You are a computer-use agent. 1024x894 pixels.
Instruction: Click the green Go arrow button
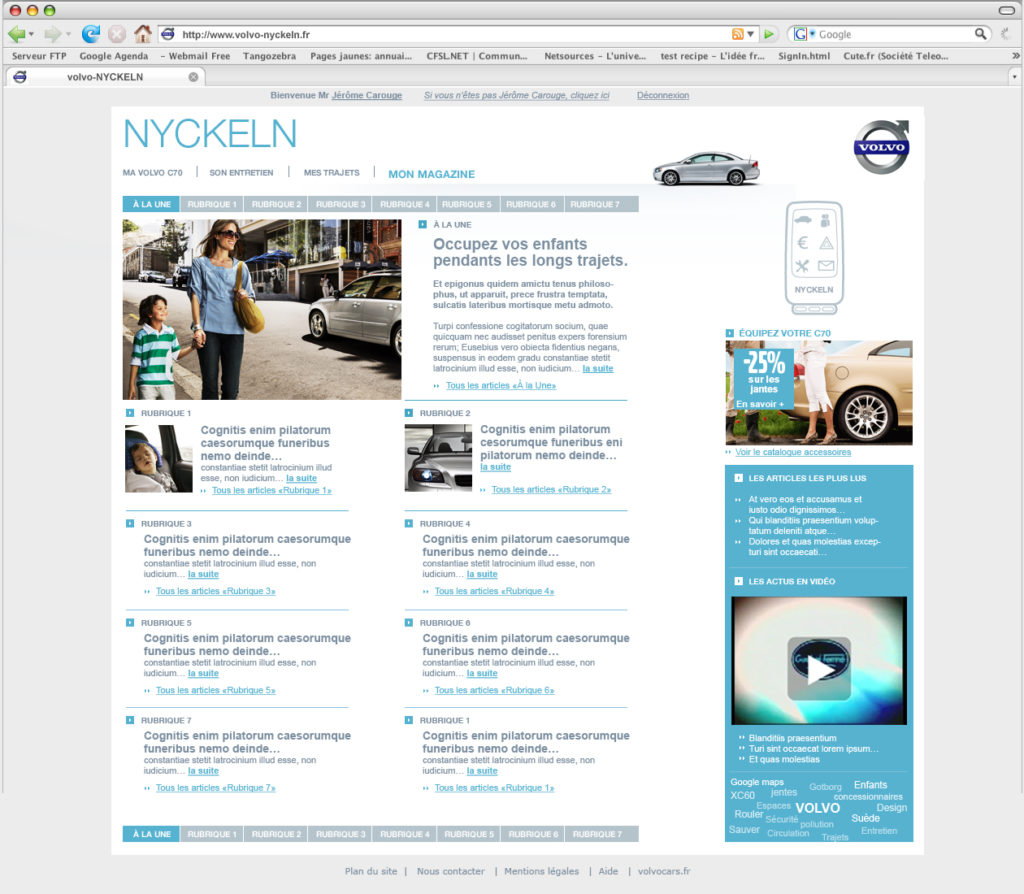point(769,34)
